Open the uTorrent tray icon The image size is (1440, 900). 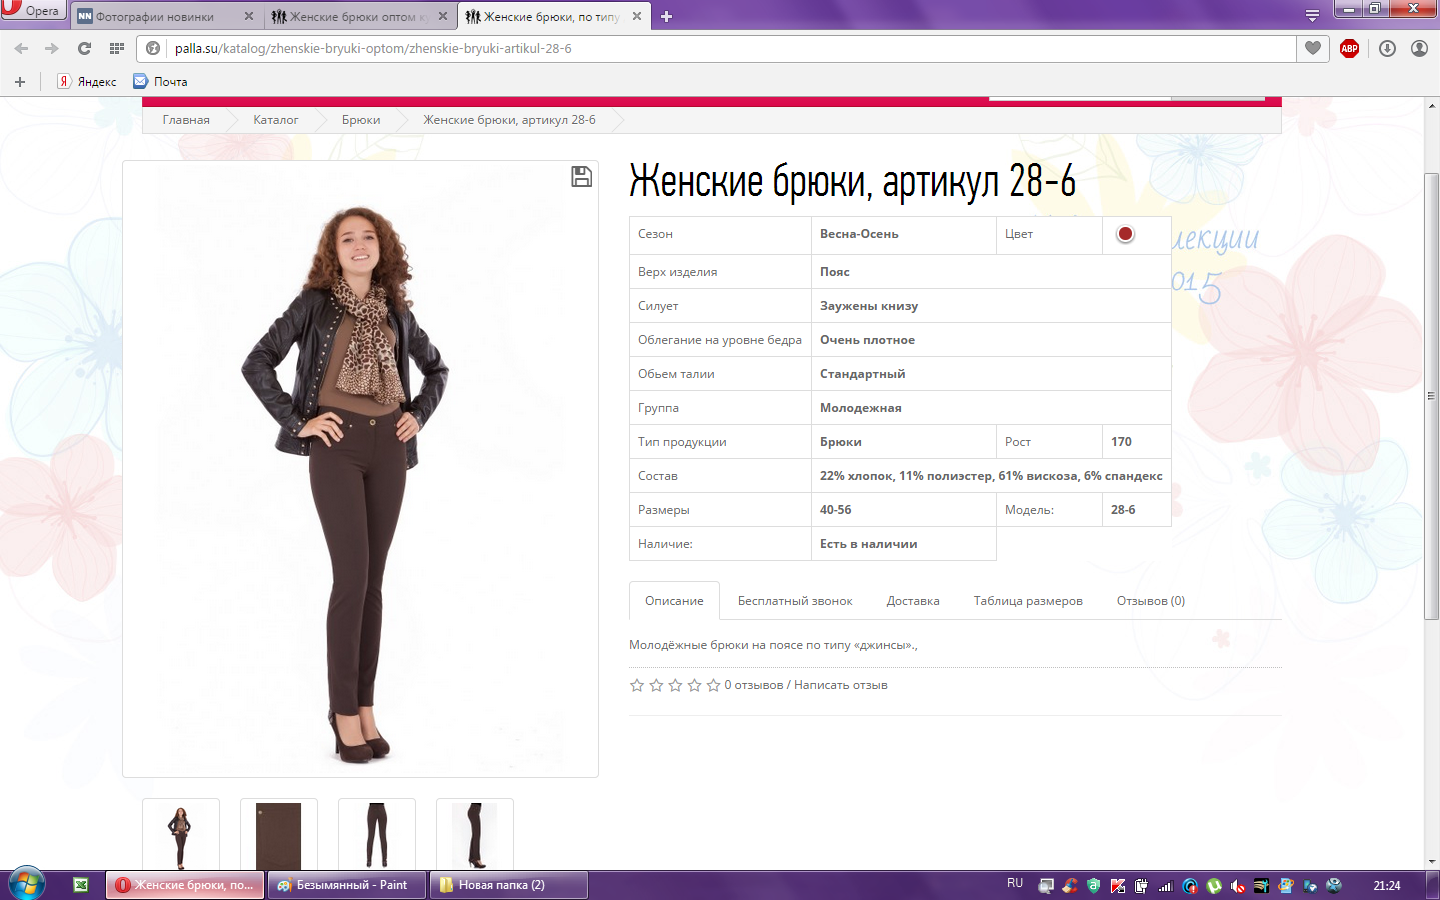point(1214,886)
